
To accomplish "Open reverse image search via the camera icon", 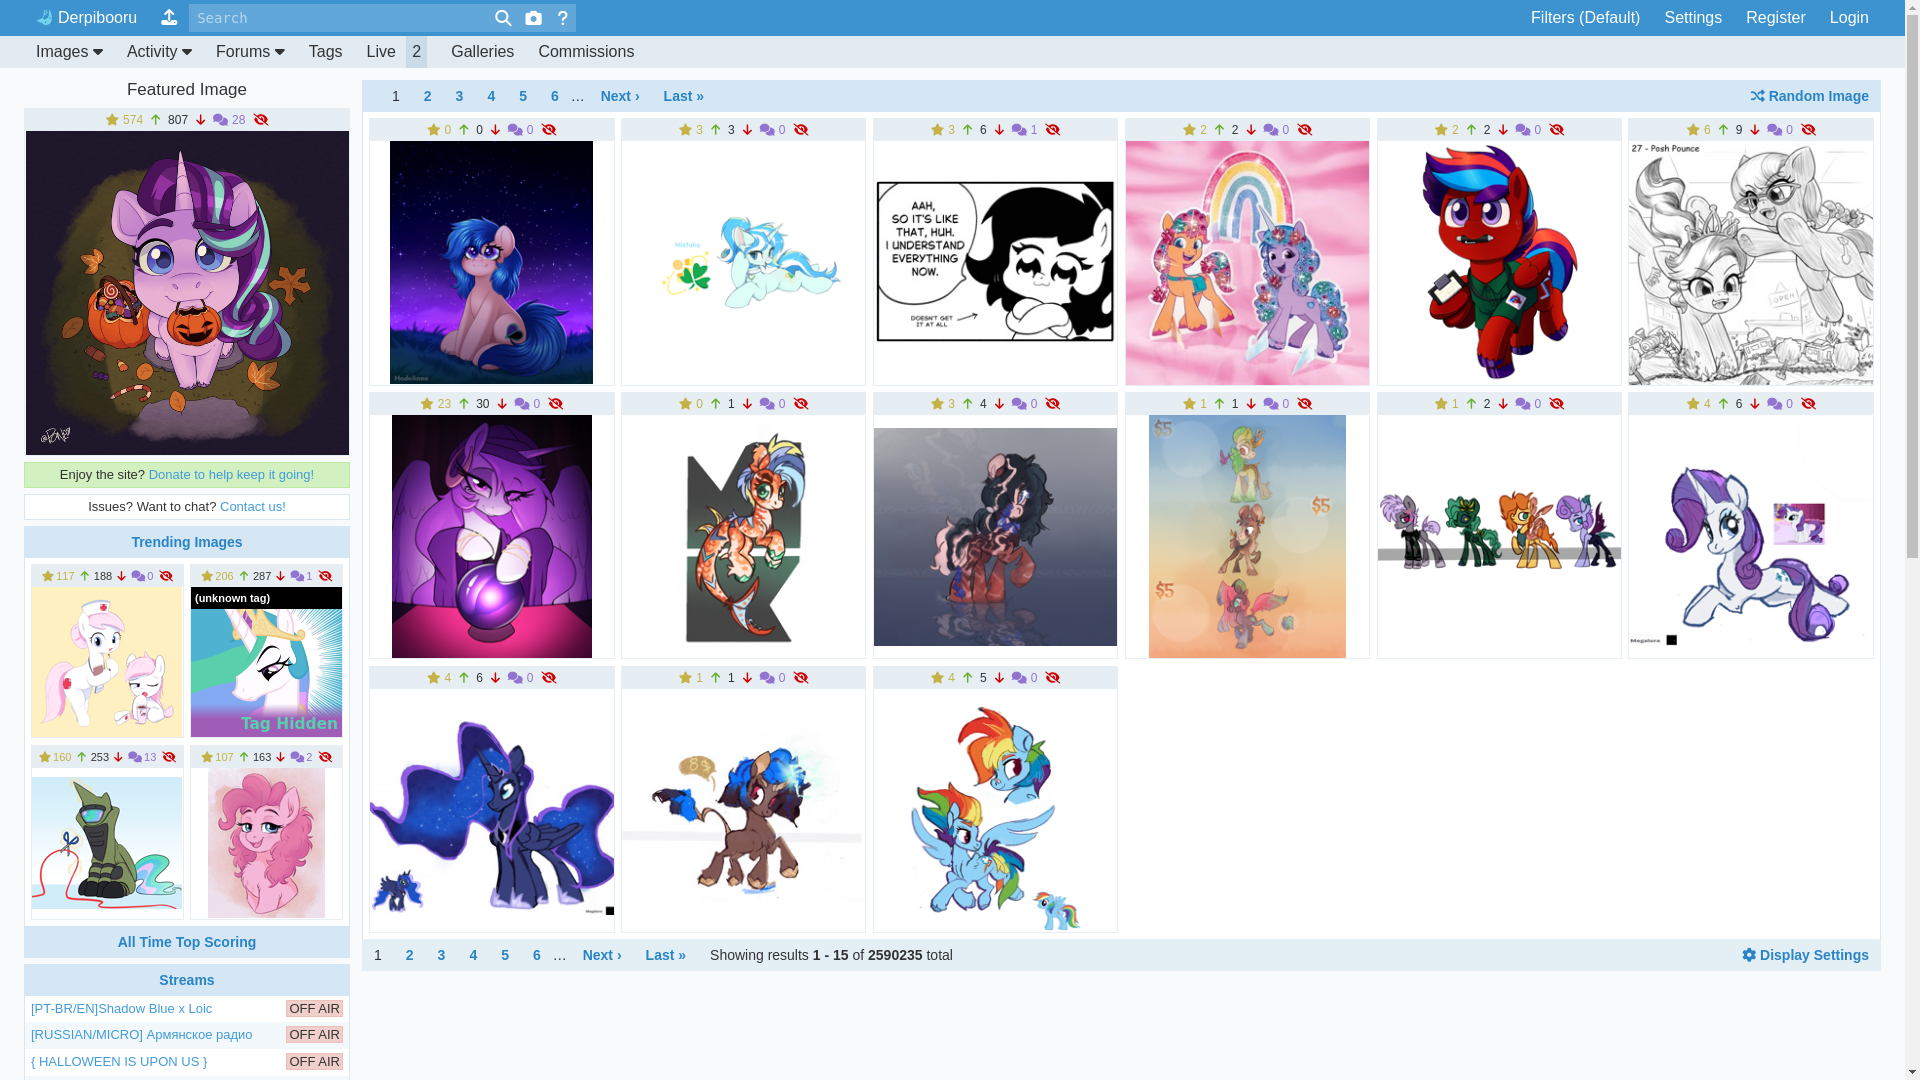I will pyautogui.click(x=534, y=17).
